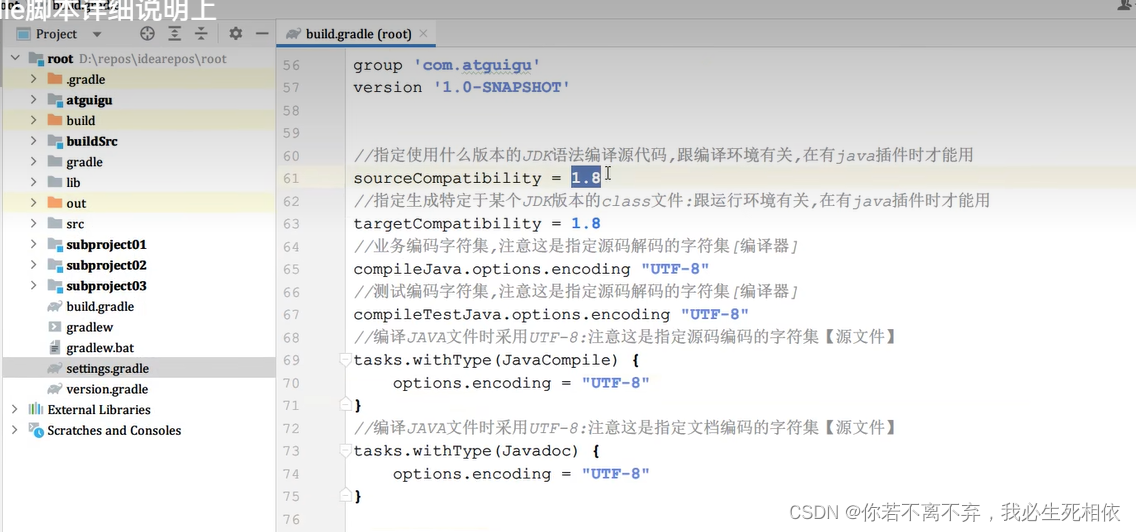Expand External Libraries node
The image size is (1136, 532).
15,410
